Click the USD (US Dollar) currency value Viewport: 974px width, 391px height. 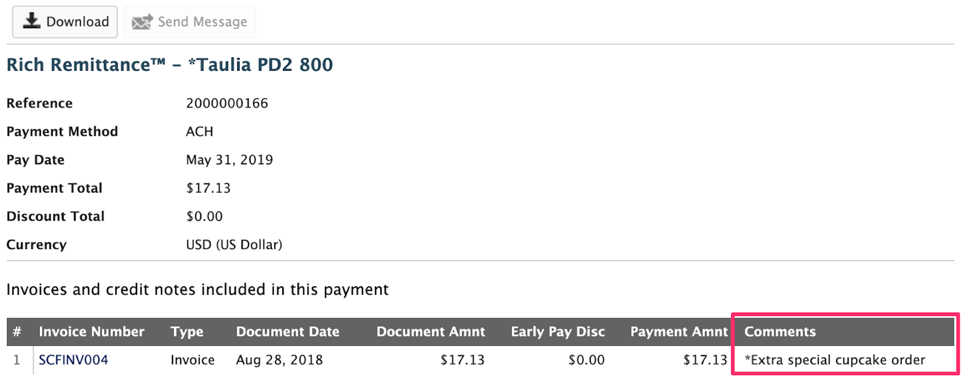(x=234, y=245)
